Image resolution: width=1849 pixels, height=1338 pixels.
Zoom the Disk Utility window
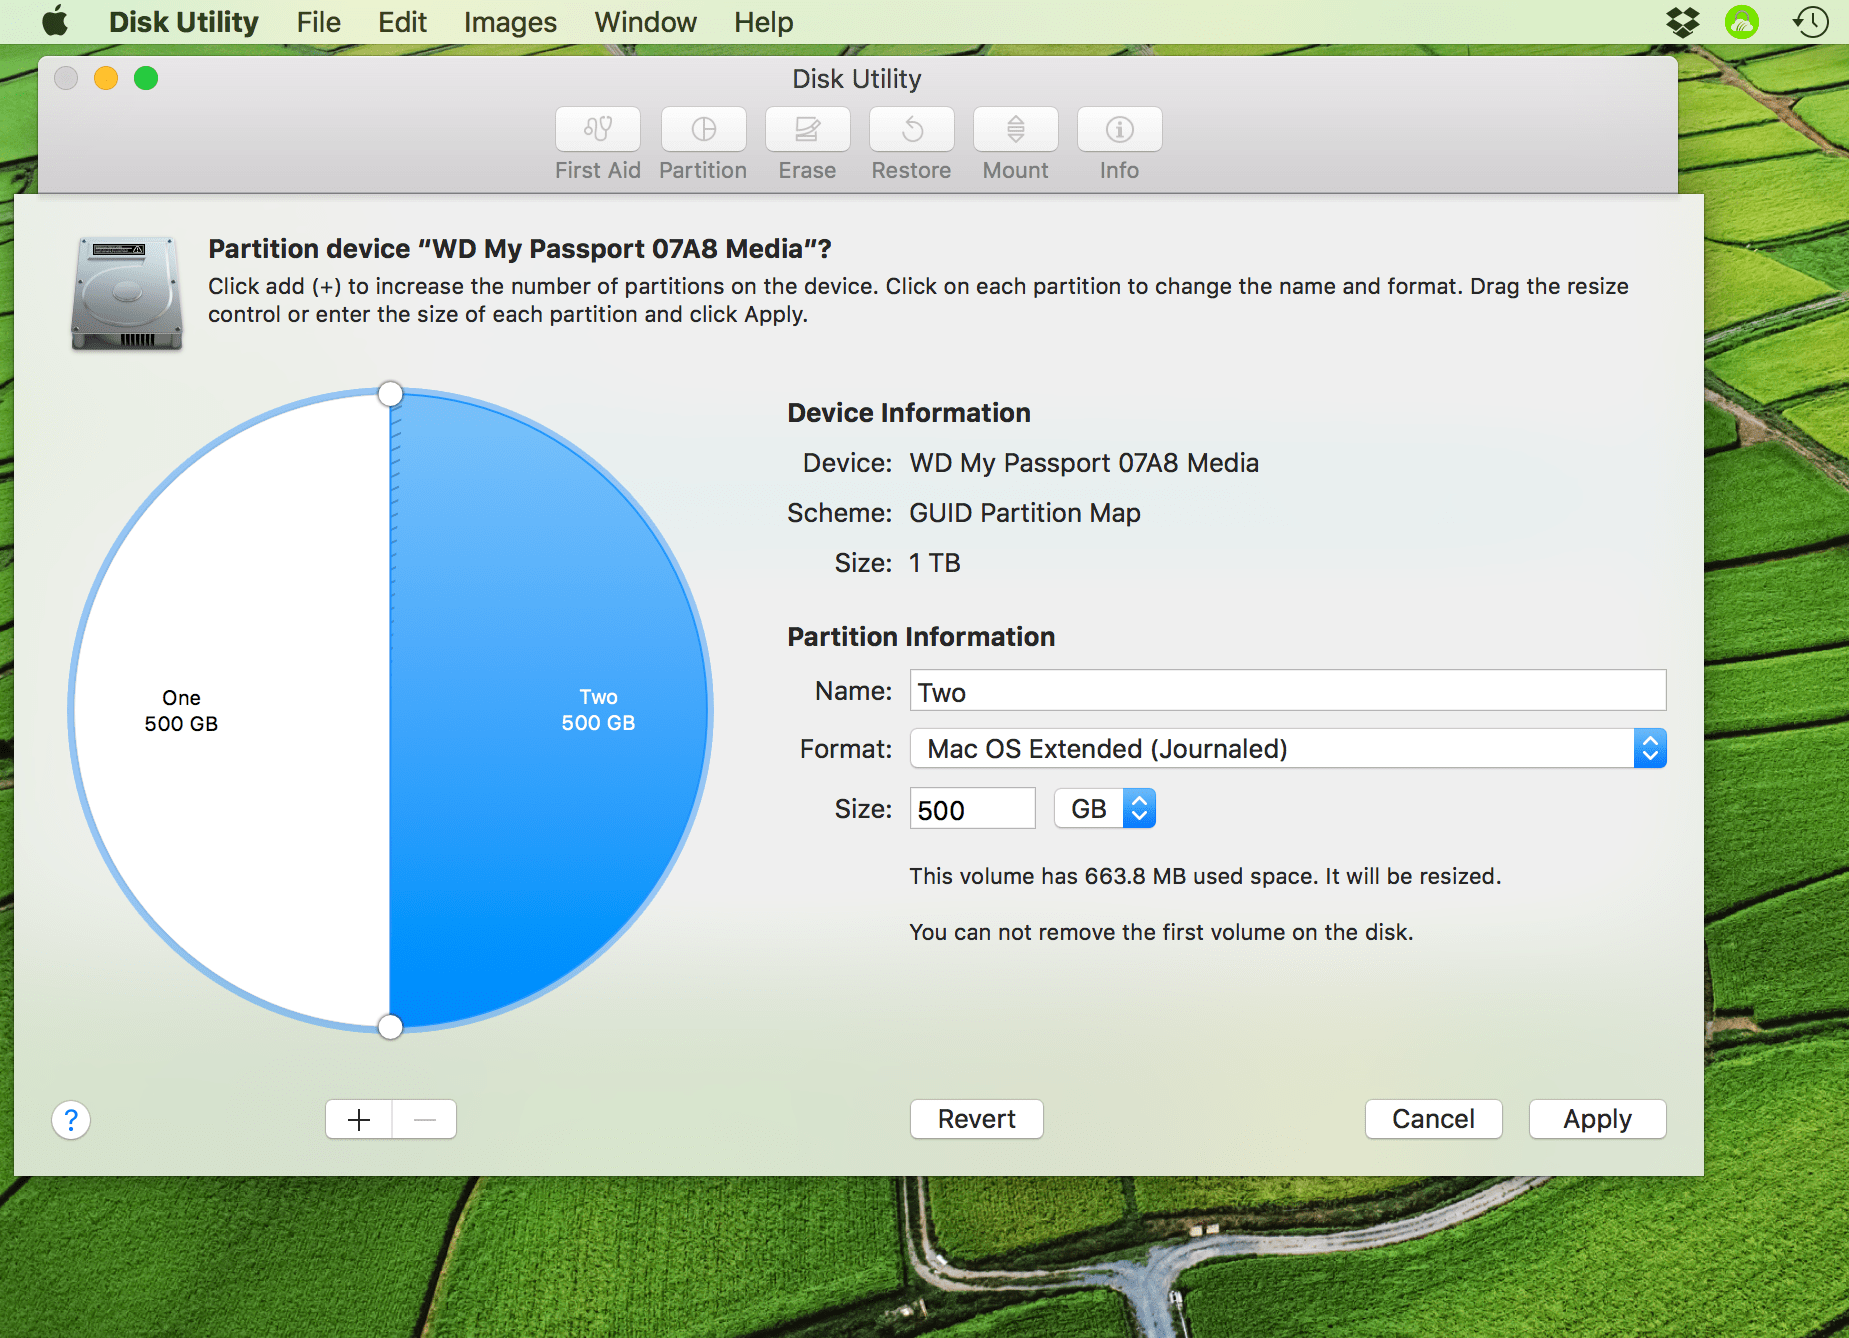click(x=146, y=78)
